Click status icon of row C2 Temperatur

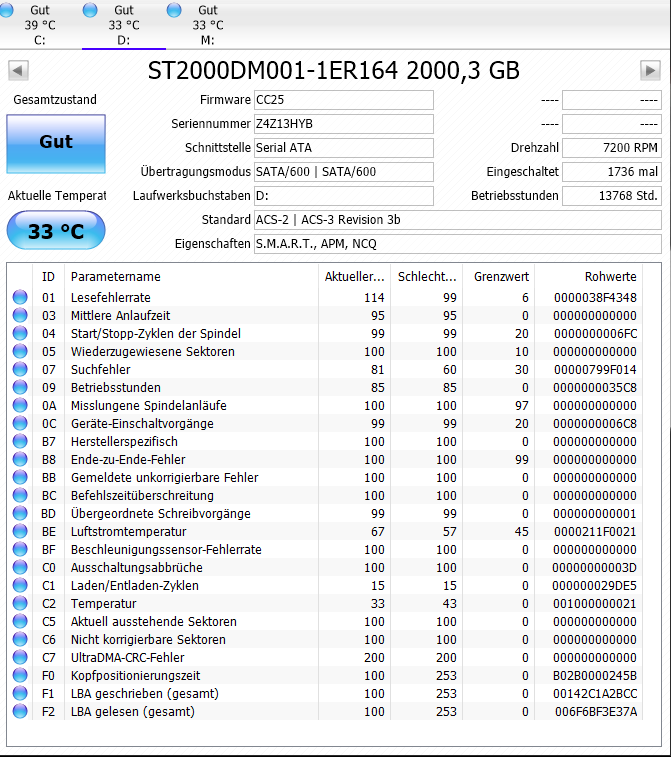click(x=20, y=603)
